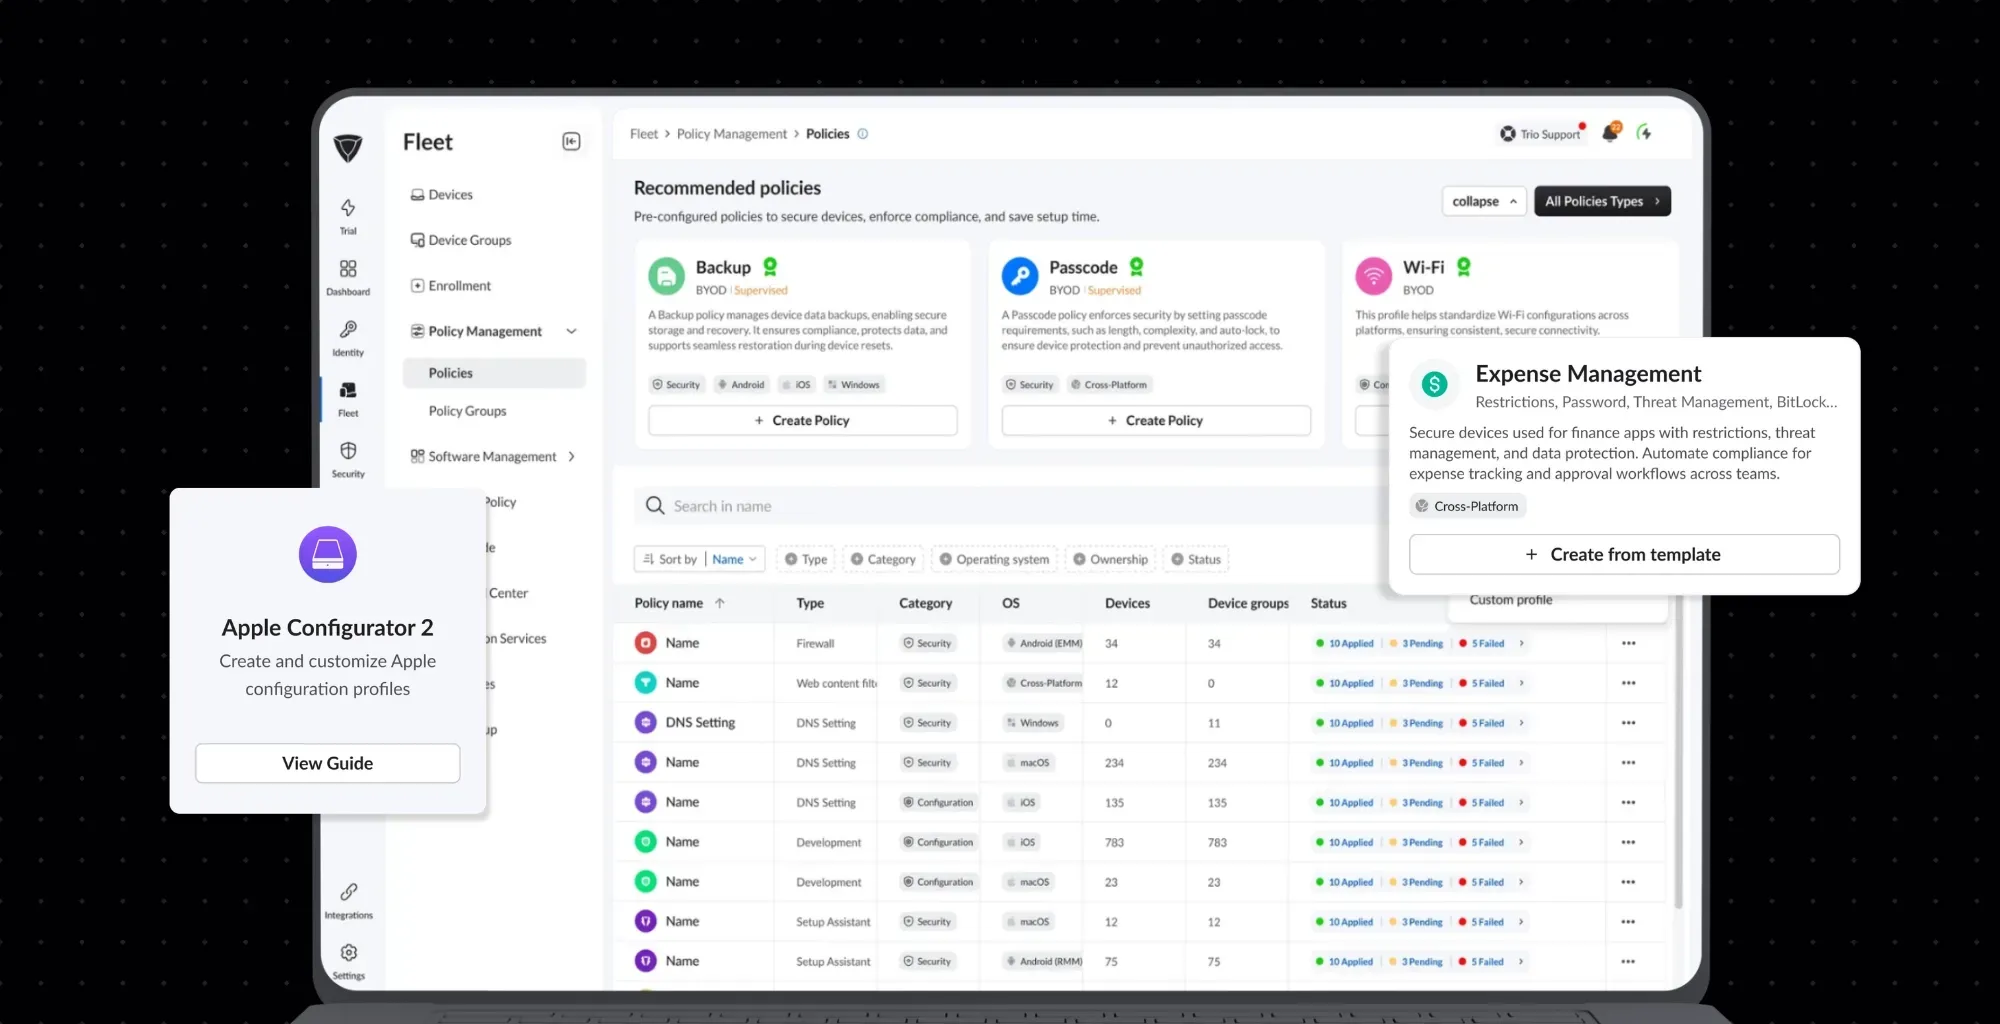Click the green lightning icon in header

pos(1643,132)
